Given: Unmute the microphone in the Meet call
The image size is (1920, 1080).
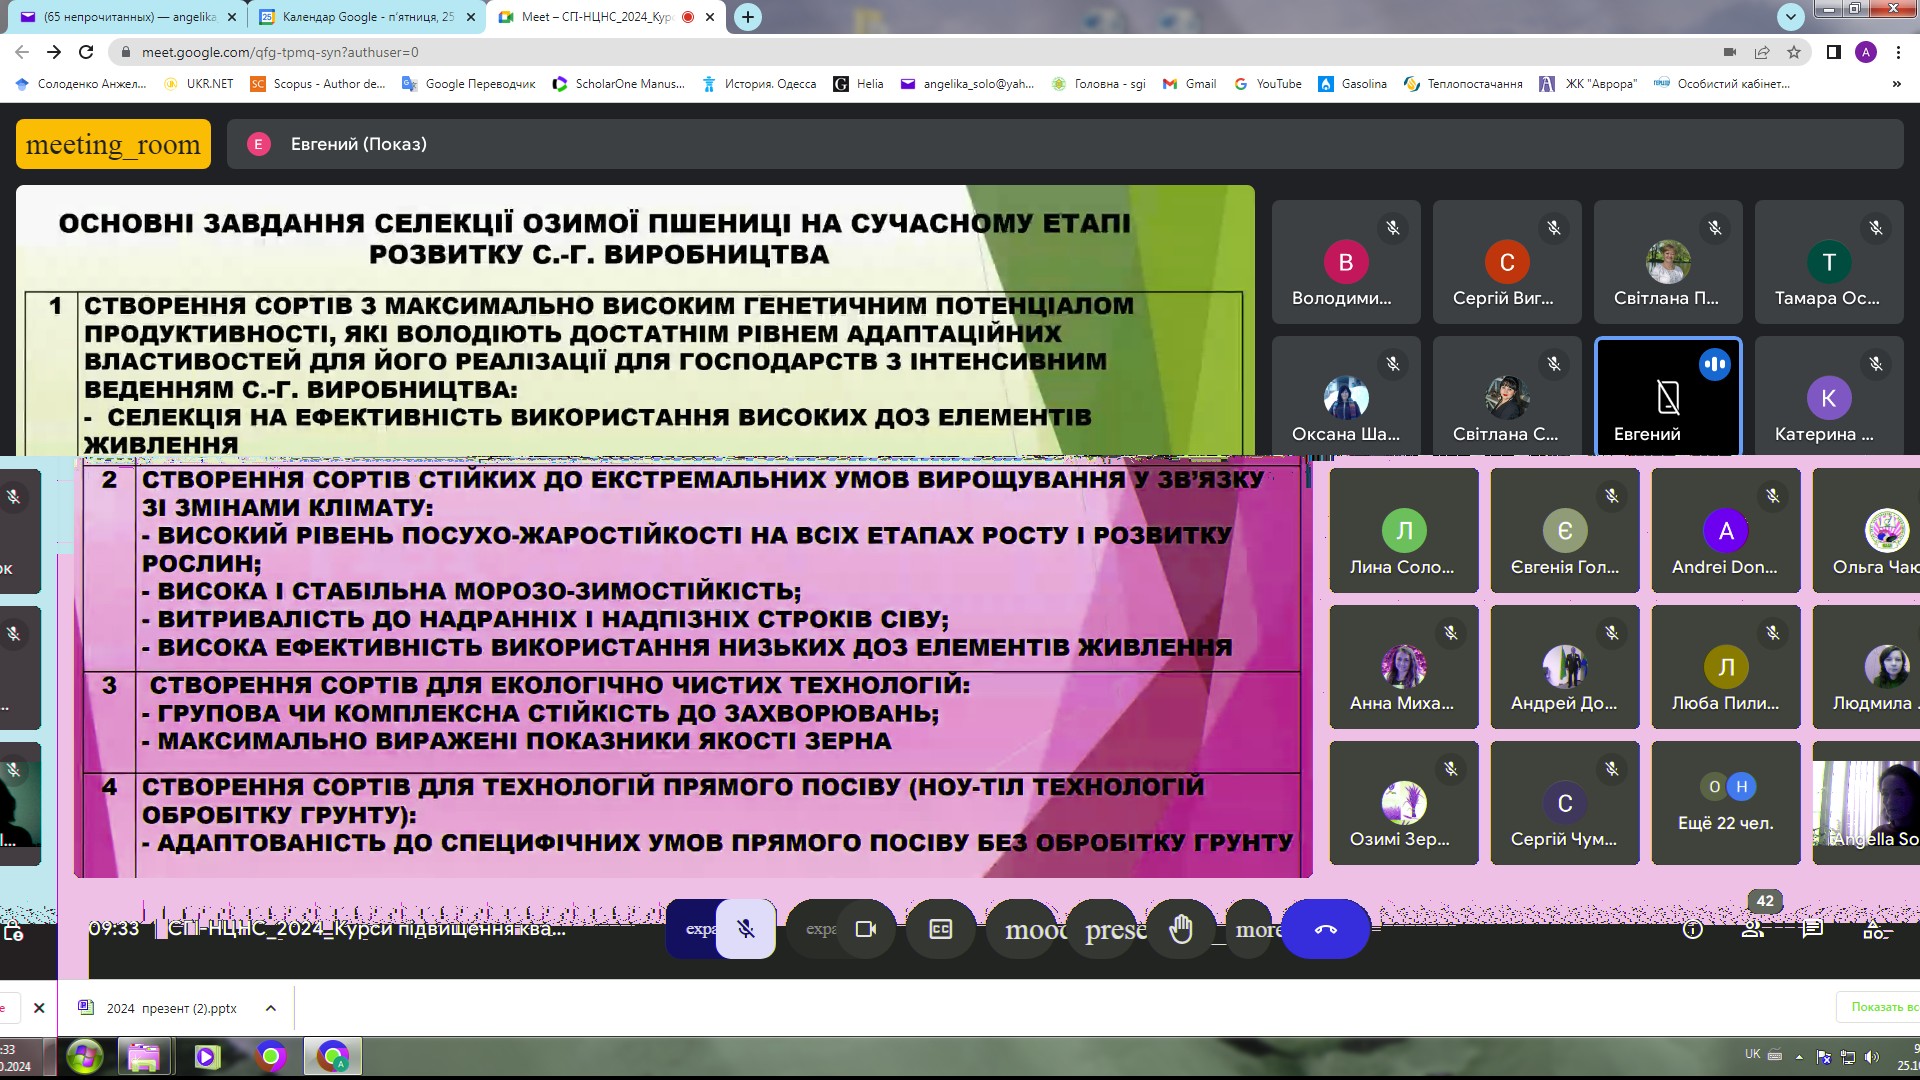Looking at the screenshot, I should [746, 929].
